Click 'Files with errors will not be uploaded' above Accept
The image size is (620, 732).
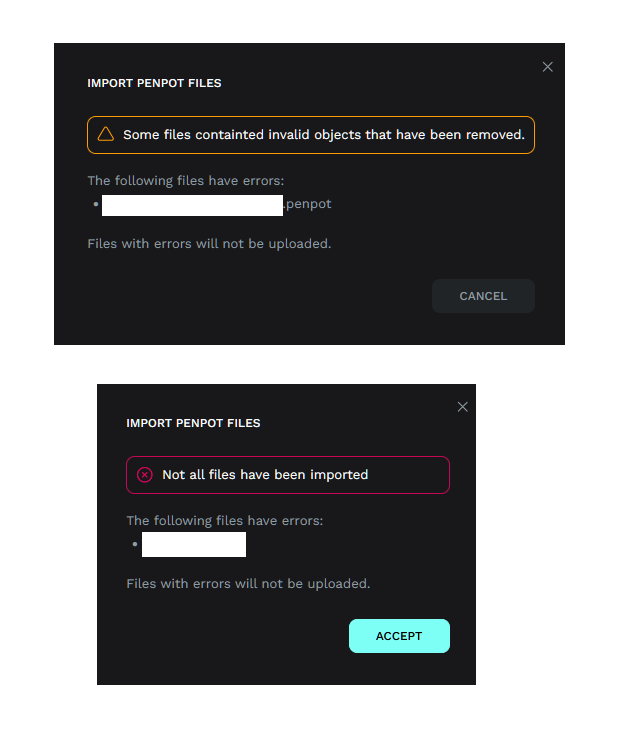point(248,583)
